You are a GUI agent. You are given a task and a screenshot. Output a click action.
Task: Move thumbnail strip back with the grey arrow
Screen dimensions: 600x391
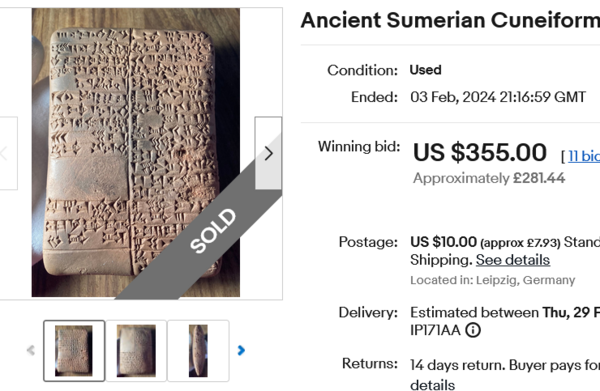[31, 350]
